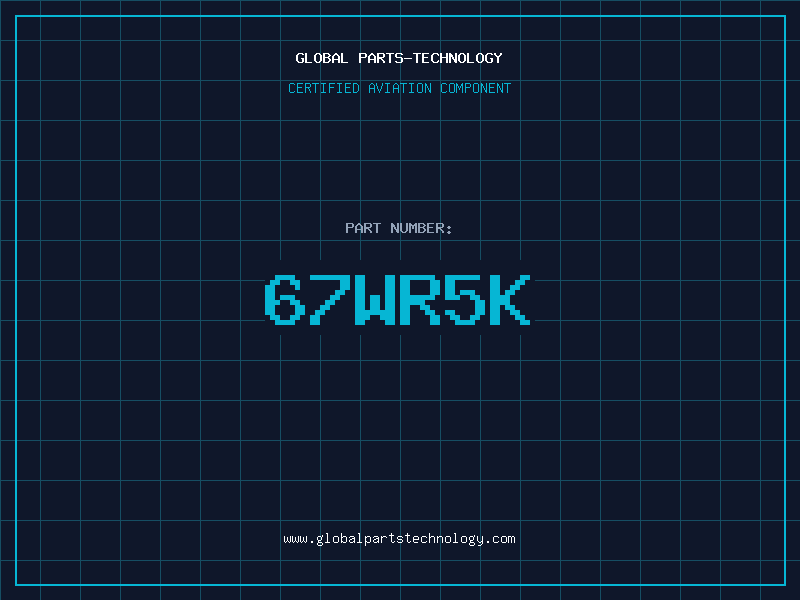The width and height of the screenshot is (800, 600).
Task: Click the digit 6 in the part number
Action: (285, 300)
